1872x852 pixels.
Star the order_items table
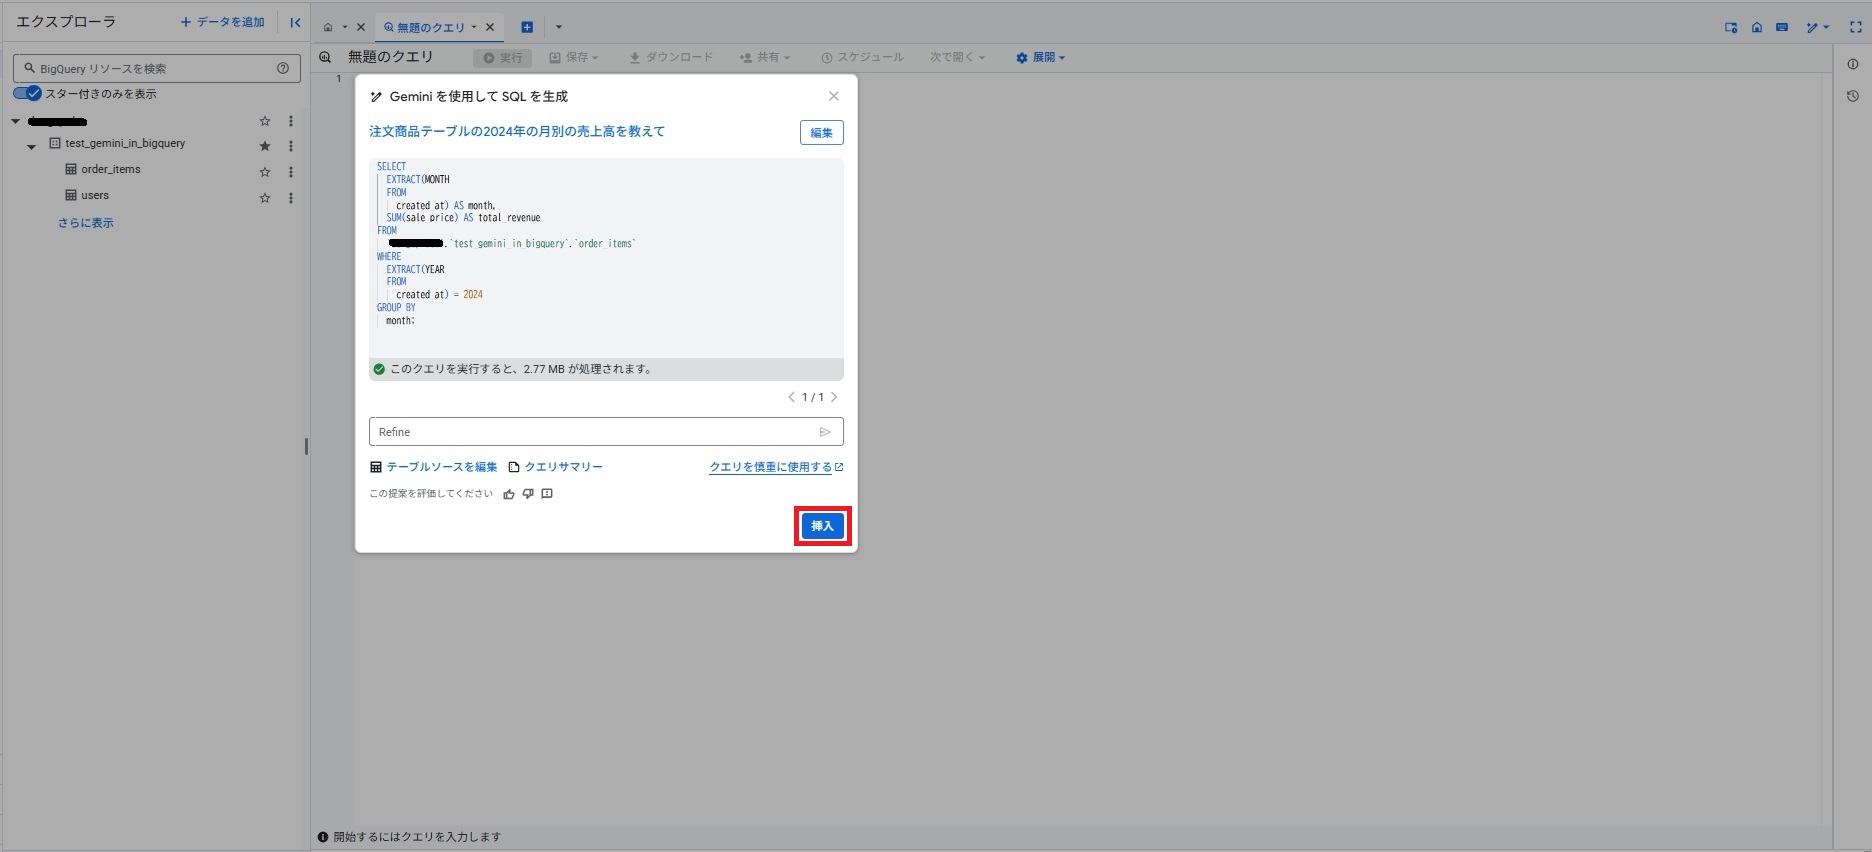(x=265, y=172)
